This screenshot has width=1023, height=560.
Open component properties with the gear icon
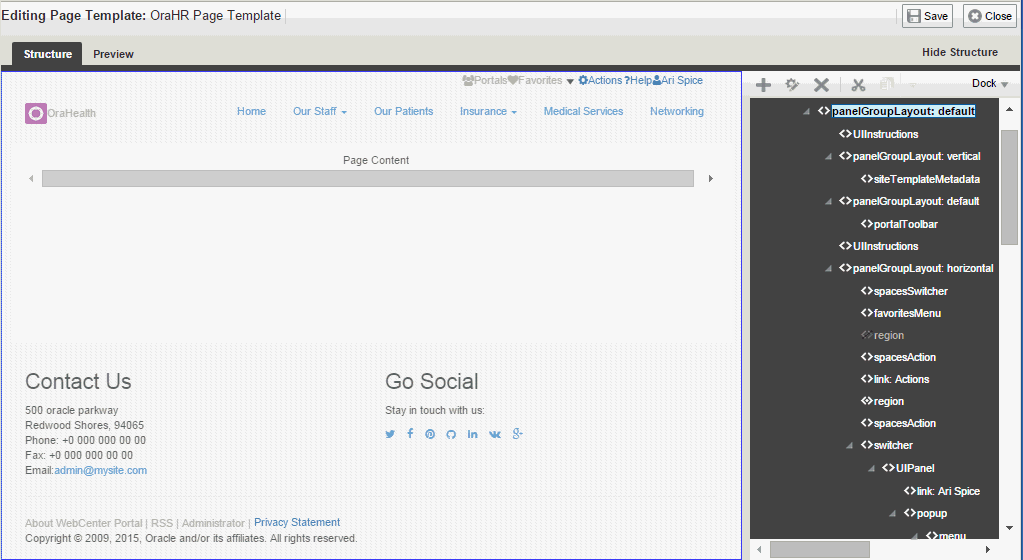click(792, 84)
